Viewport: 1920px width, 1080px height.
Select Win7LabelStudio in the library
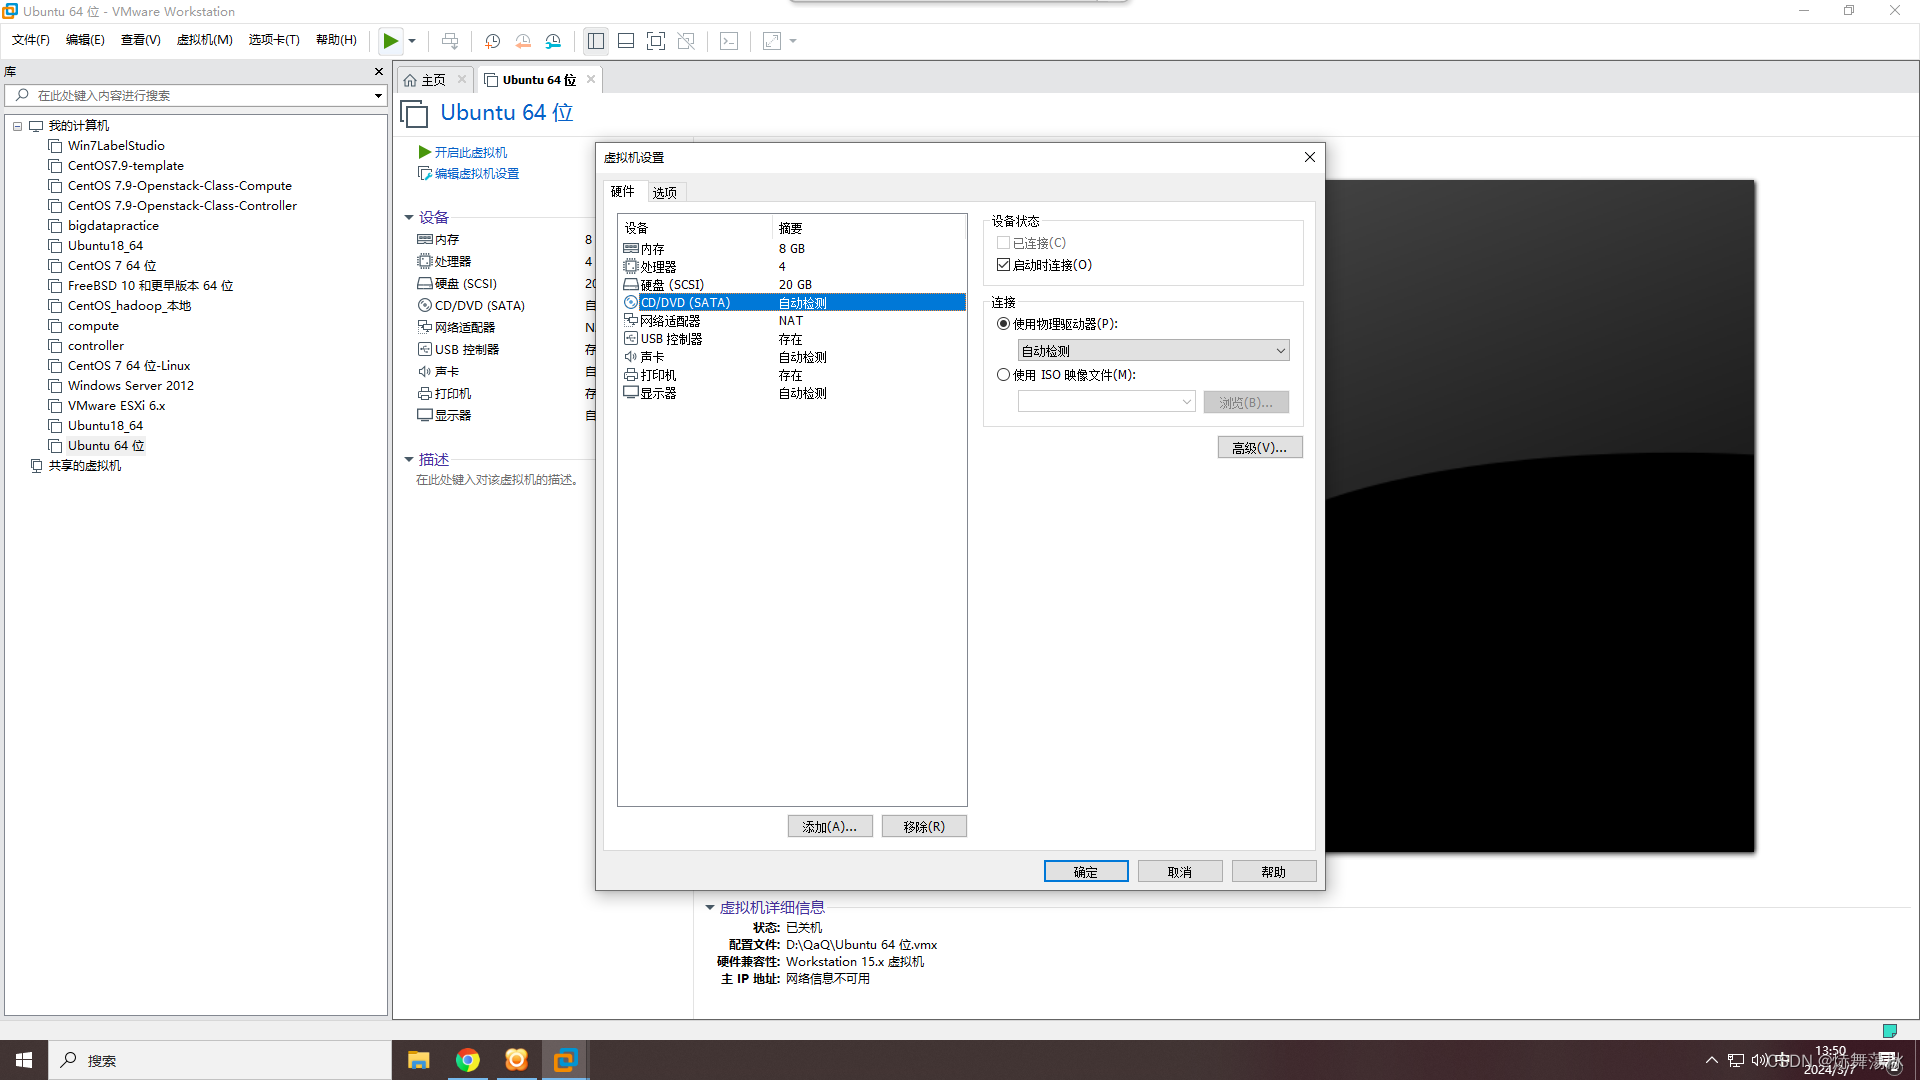pyautogui.click(x=116, y=146)
